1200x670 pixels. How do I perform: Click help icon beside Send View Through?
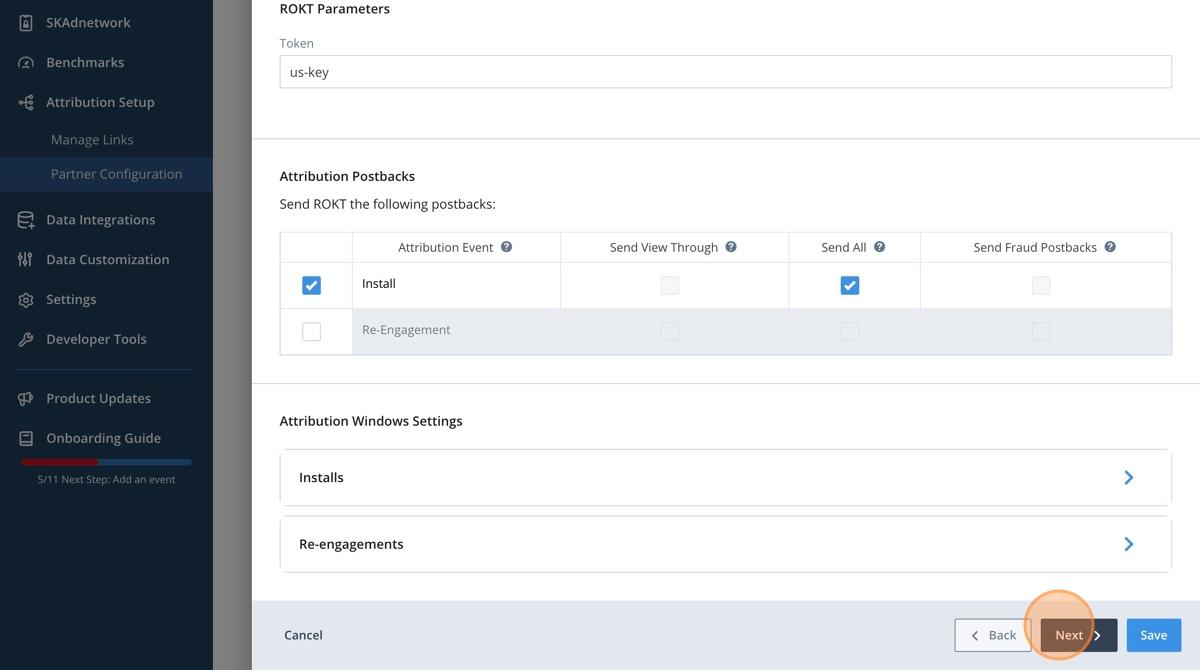731,247
